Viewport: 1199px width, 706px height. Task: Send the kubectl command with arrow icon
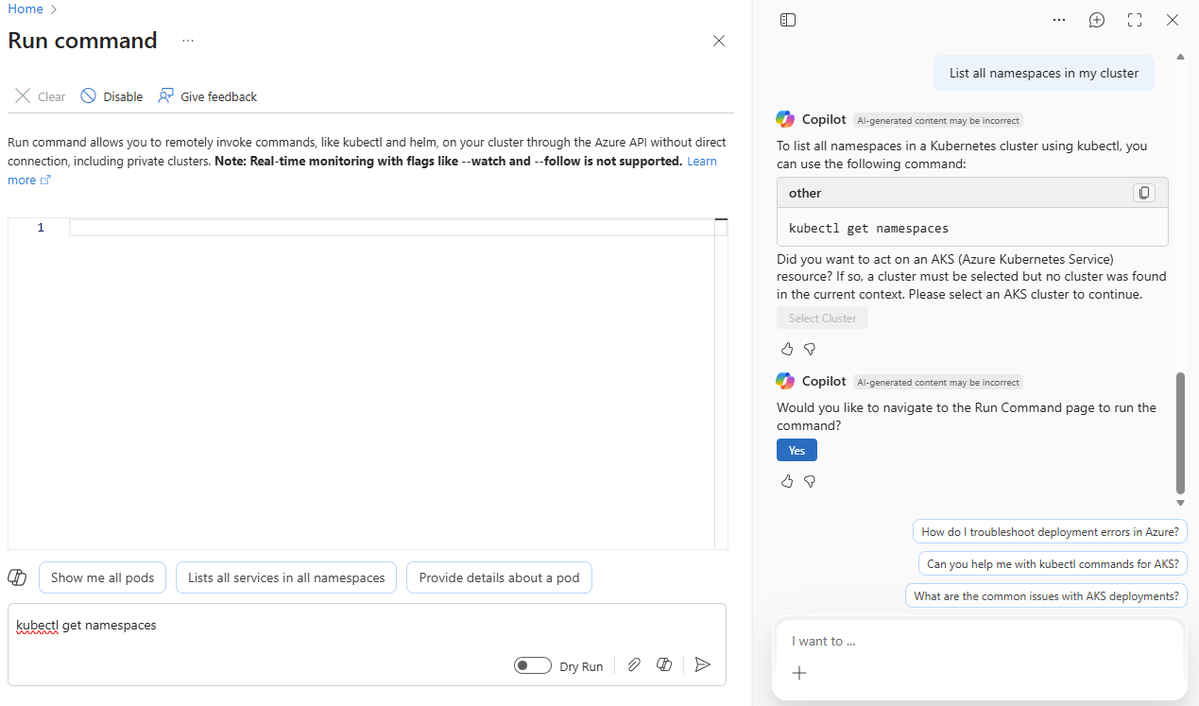click(x=703, y=665)
